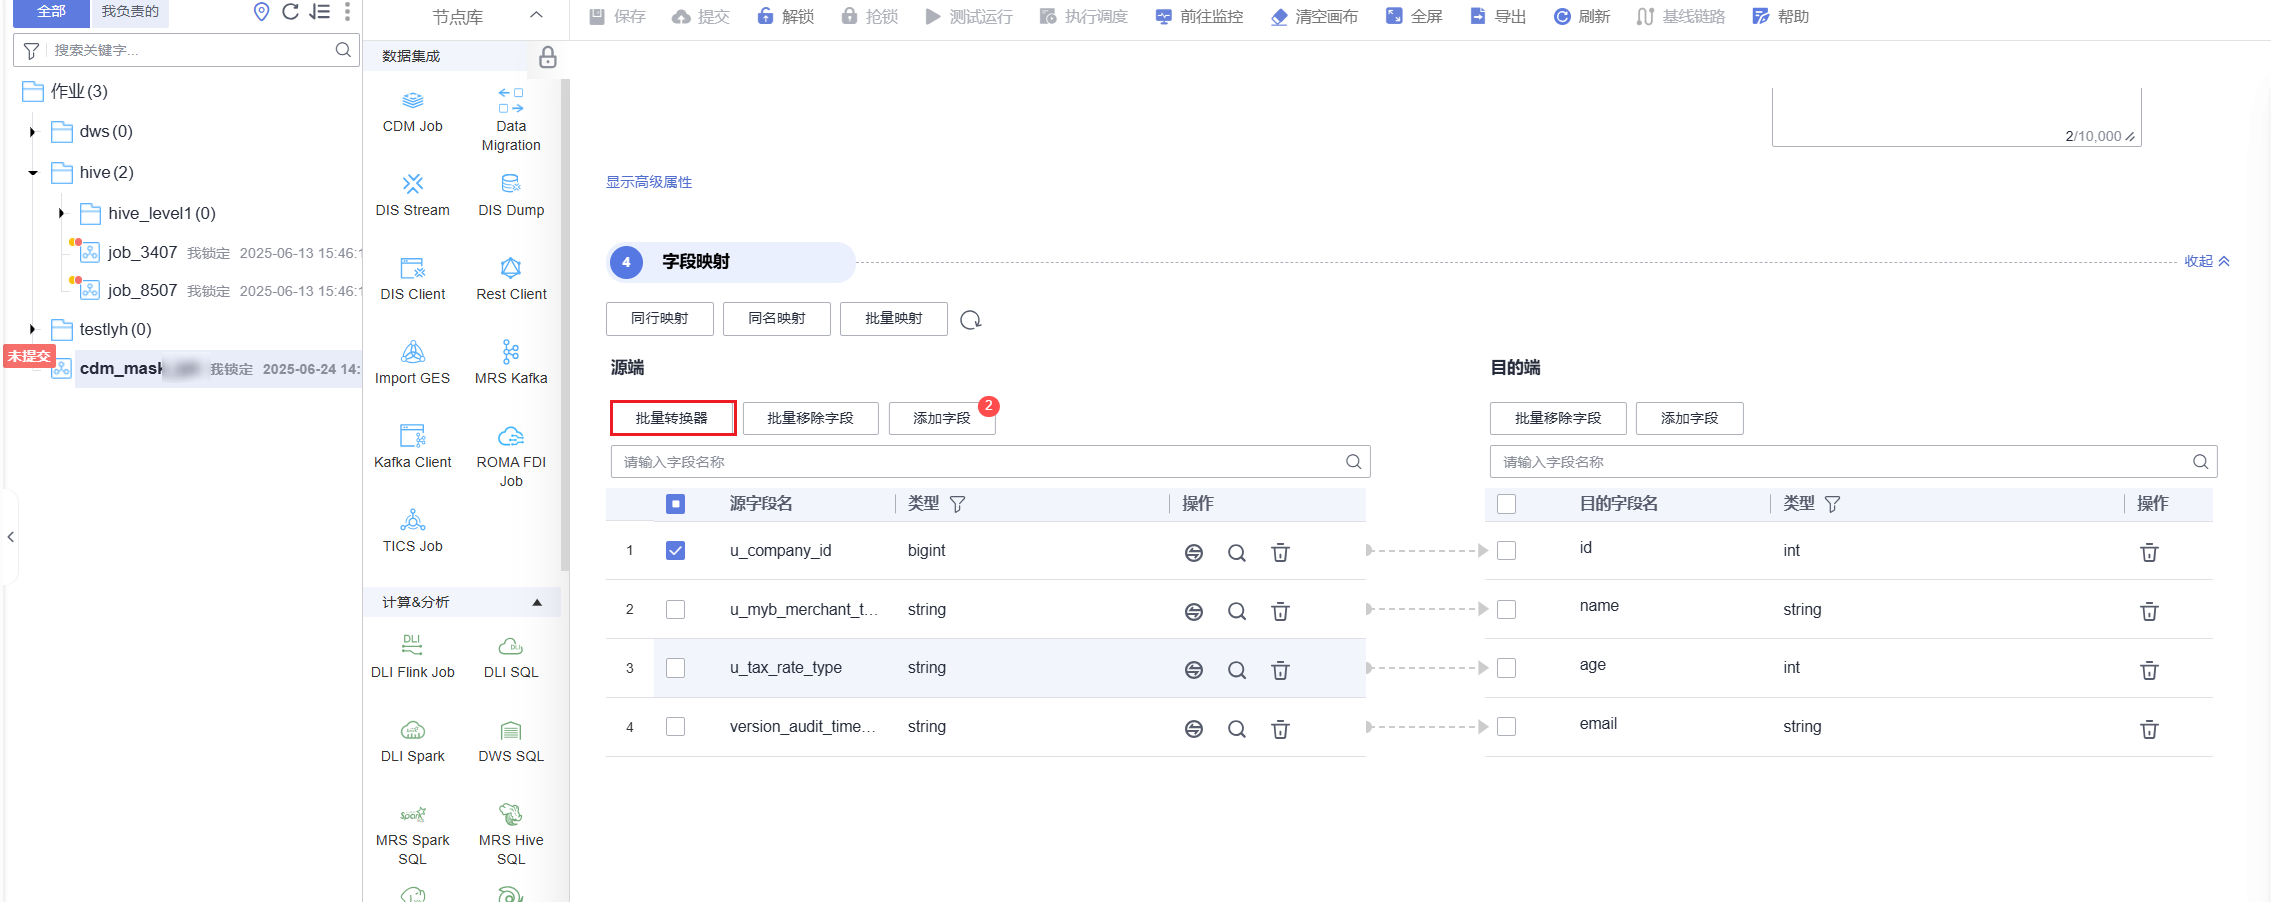The width and height of the screenshot is (2271, 902).
Task: Click the converter icon for u_tax_rate_type
Action: (1193, 670)
